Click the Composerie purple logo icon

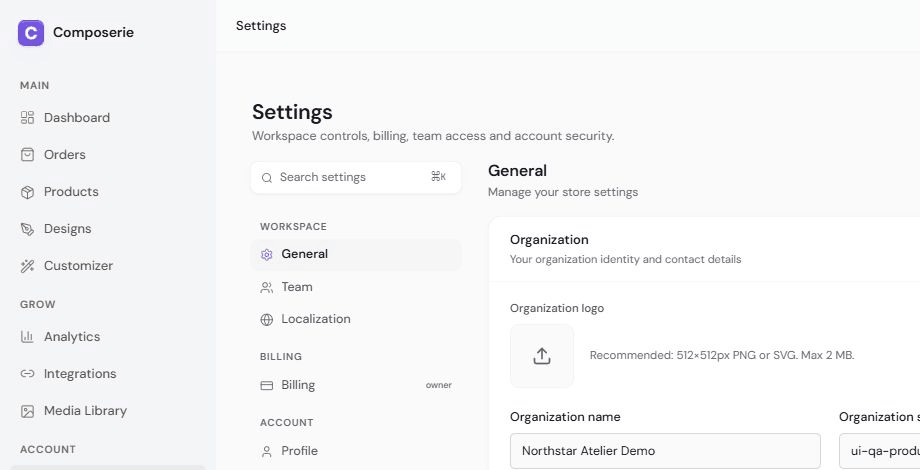(x=31, y=33)
